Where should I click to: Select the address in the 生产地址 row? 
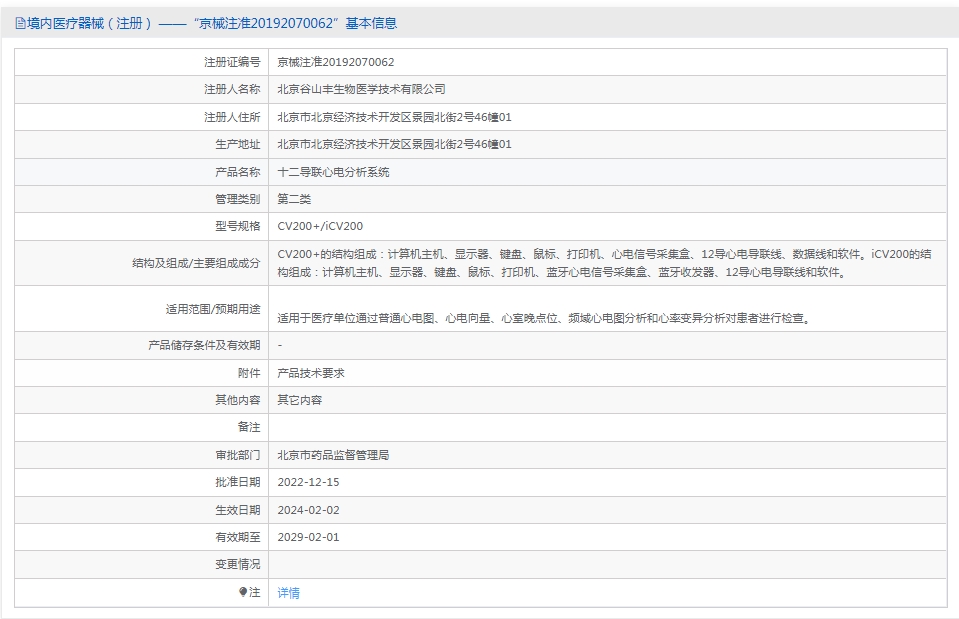[394, 144]
